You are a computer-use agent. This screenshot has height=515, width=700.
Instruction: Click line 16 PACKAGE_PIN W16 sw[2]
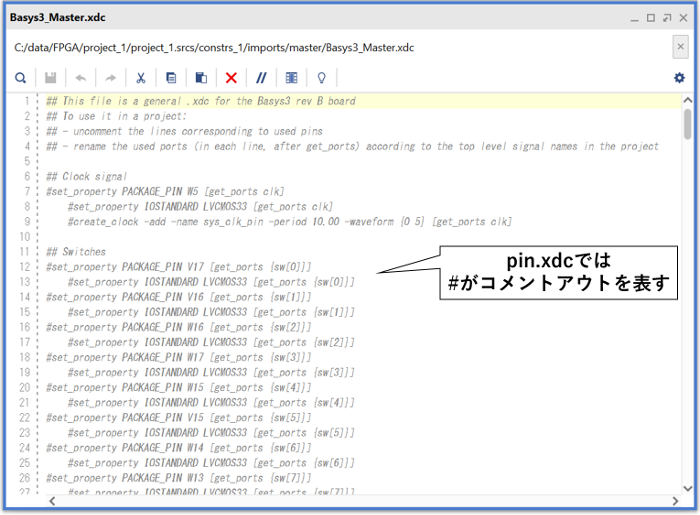pyautogui.click(x=179, y=327)
